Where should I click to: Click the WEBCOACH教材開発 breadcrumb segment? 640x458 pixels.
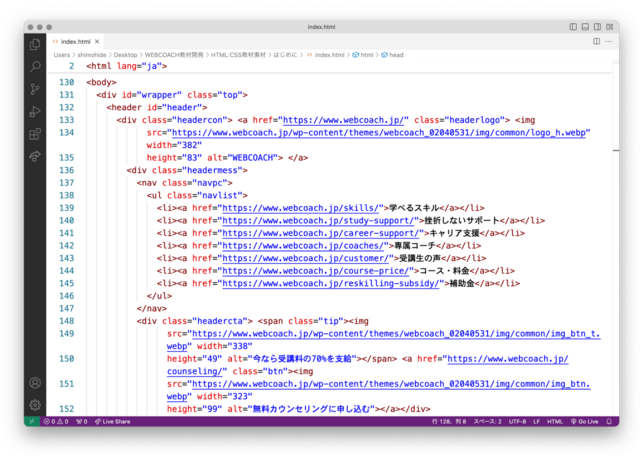pyautogui.click(x=174, y=55)
